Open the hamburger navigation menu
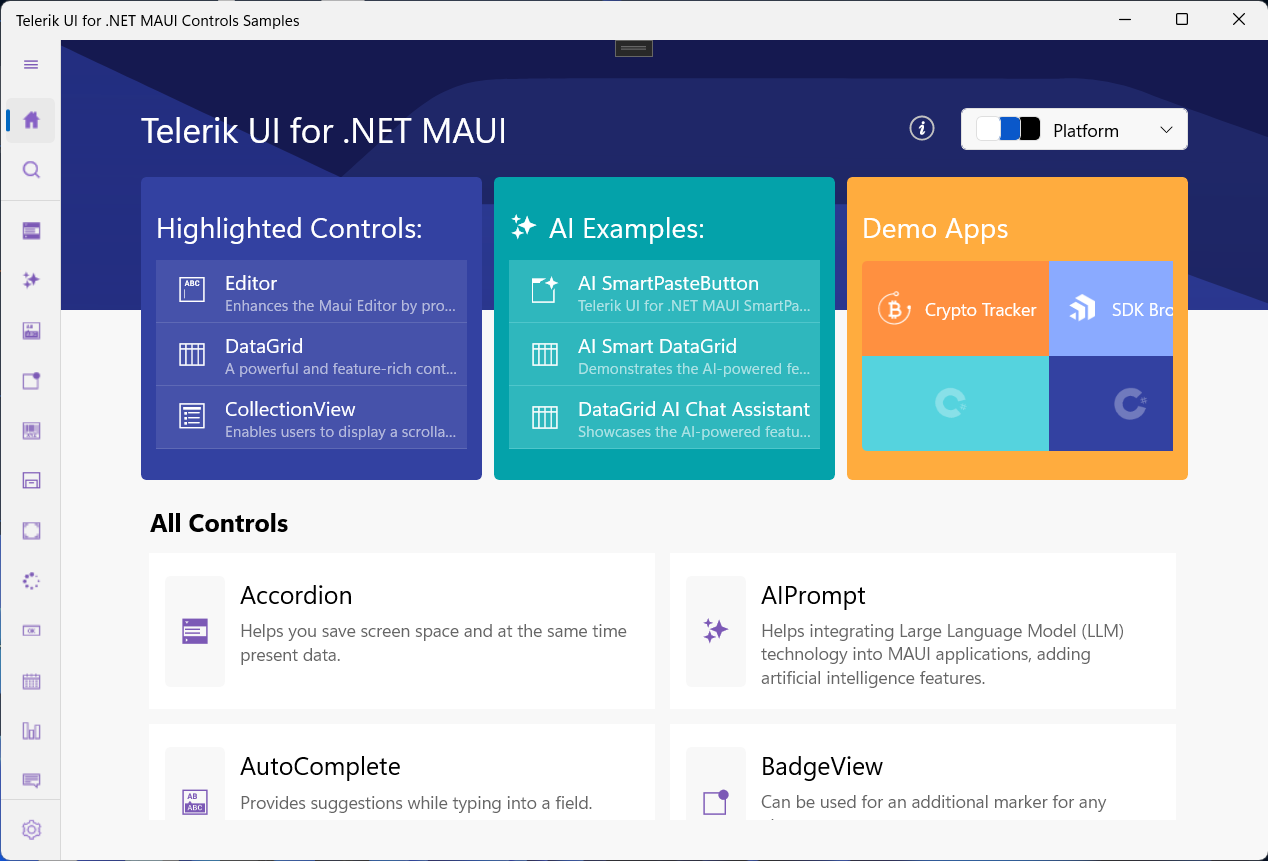Screen dimensions: 1268x861 point(31,65)
